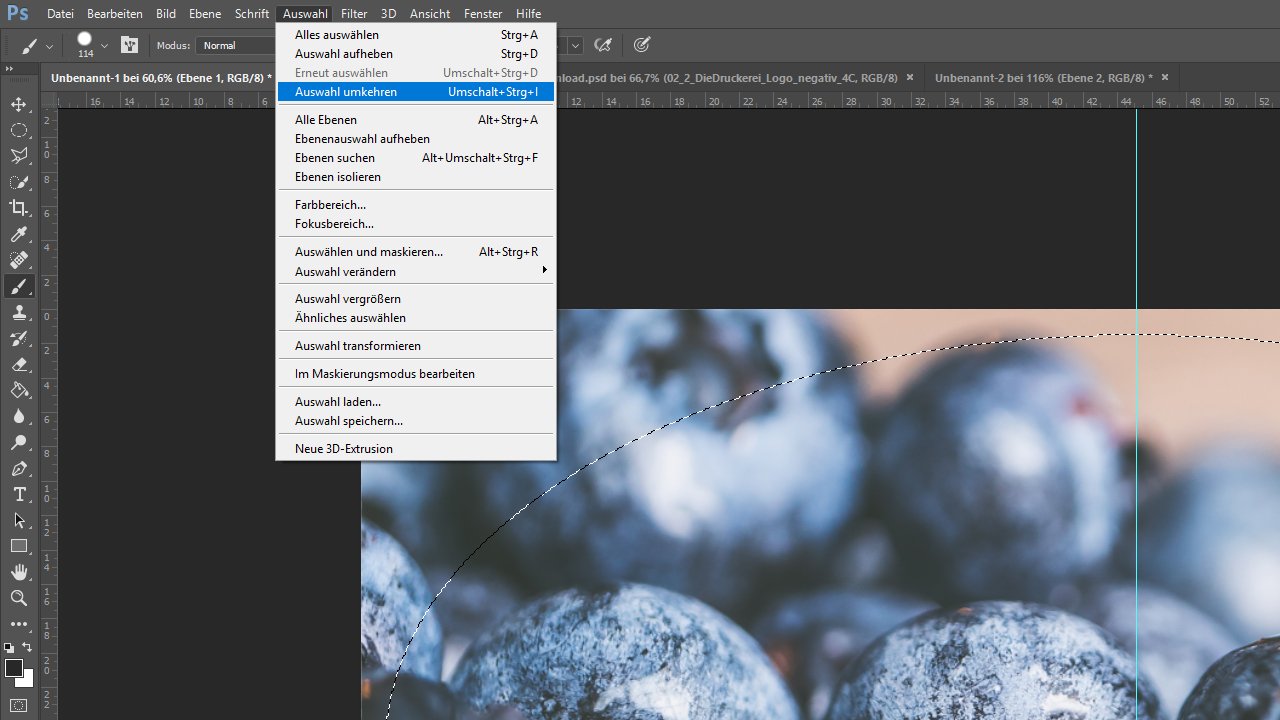Open the Schrift menu
This screenshot has width=1280, height=720.
[252, 14]
